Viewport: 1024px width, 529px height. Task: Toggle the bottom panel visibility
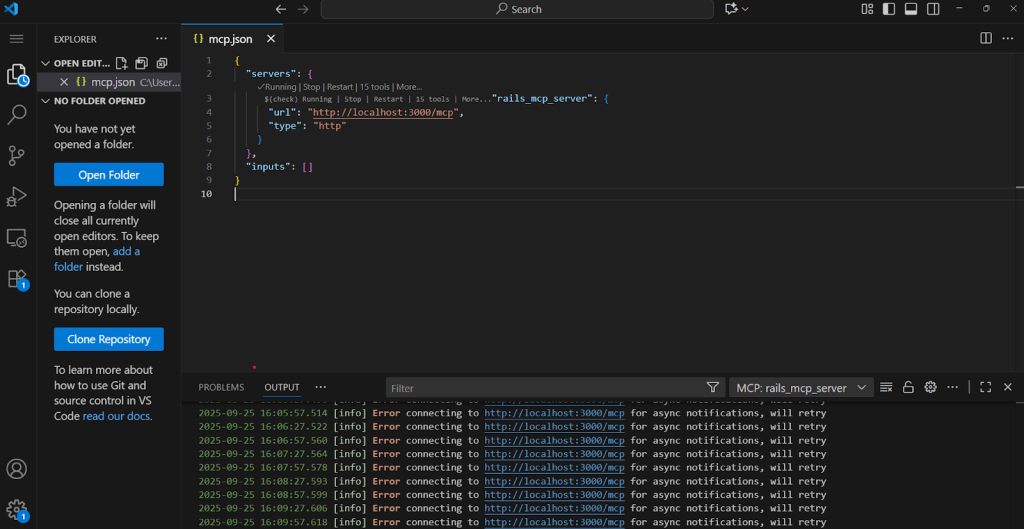tap(911, 9)
